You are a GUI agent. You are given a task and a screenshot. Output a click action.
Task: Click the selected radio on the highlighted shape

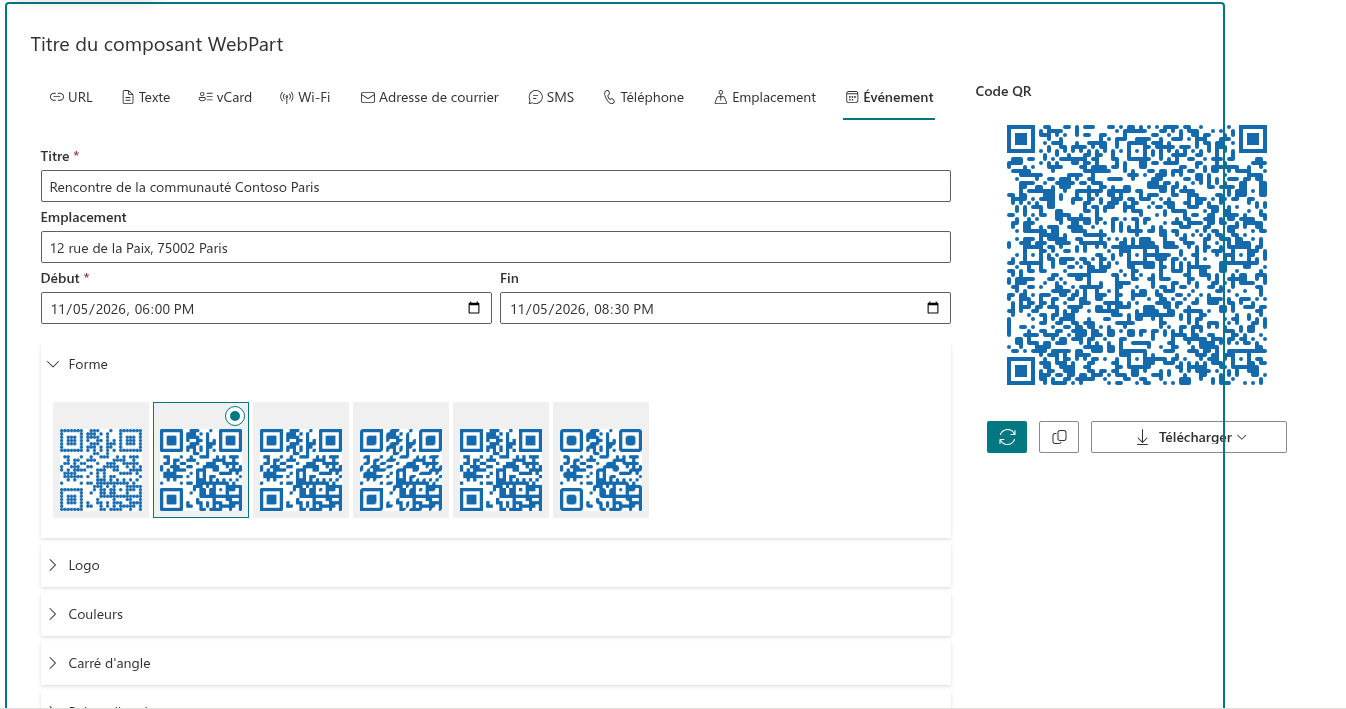[235, 415]
